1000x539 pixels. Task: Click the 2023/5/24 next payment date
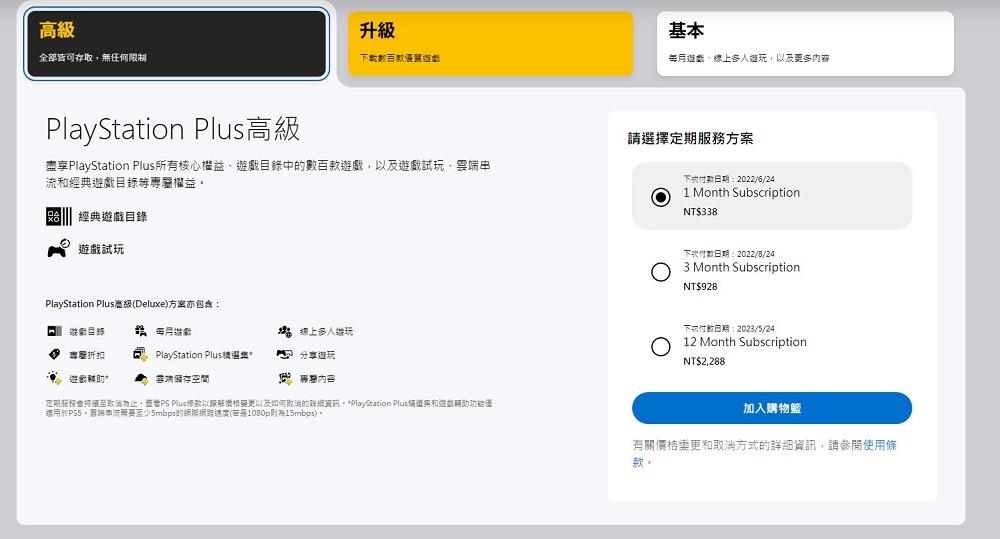pyautogui.click(x=756, y=329)
